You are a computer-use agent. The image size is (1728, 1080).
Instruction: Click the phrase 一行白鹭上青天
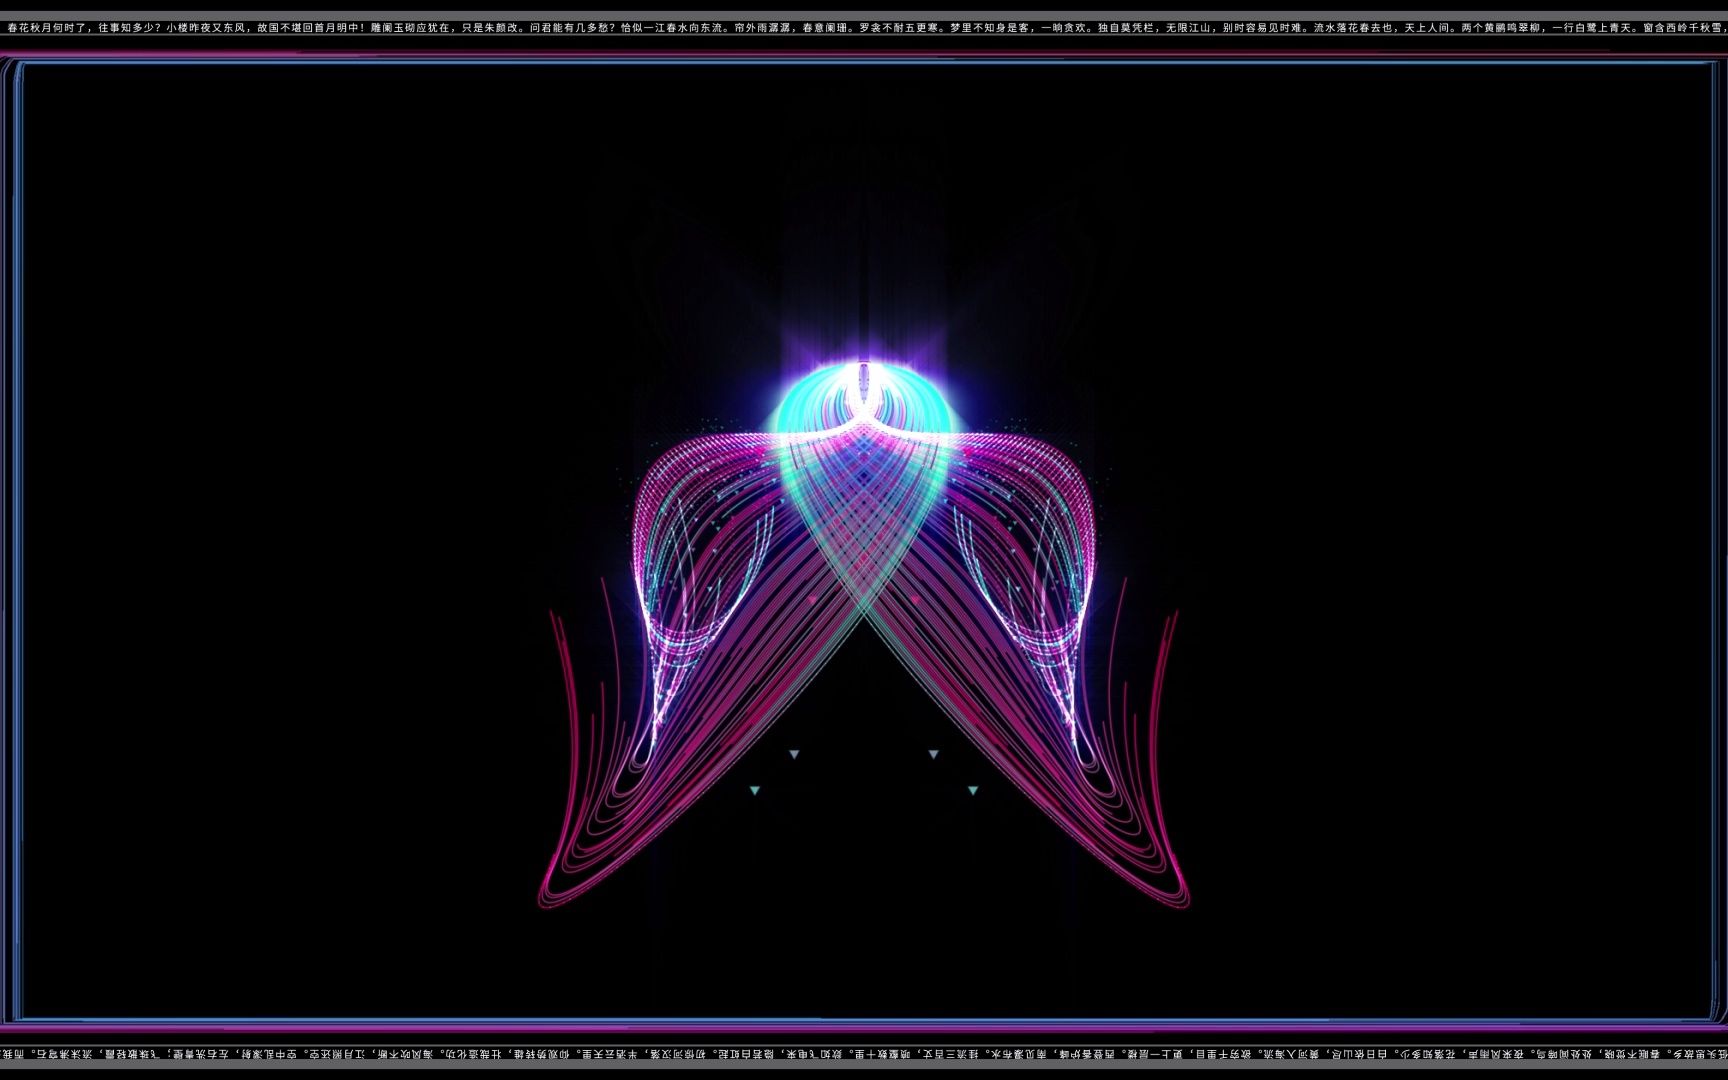click(1591, 28)
